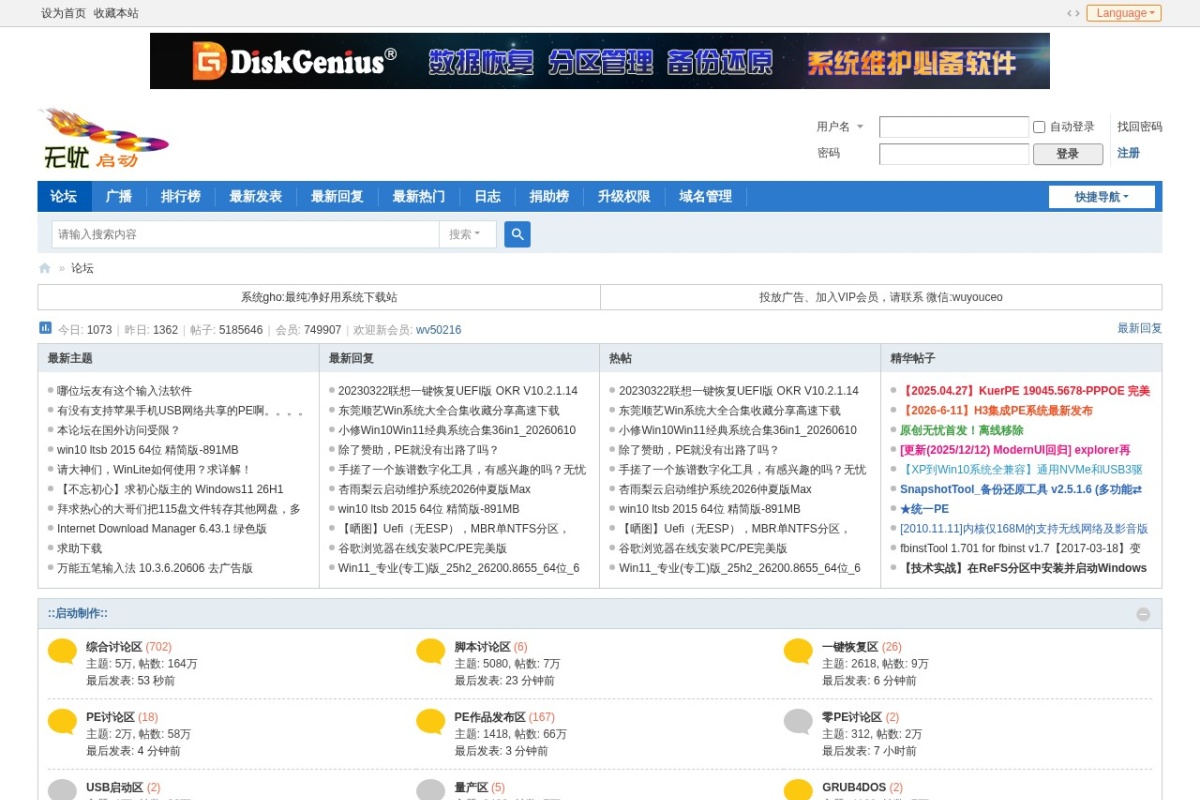
Task: Open the 综合讨论区 speech bubble icon
Action: 62,652
